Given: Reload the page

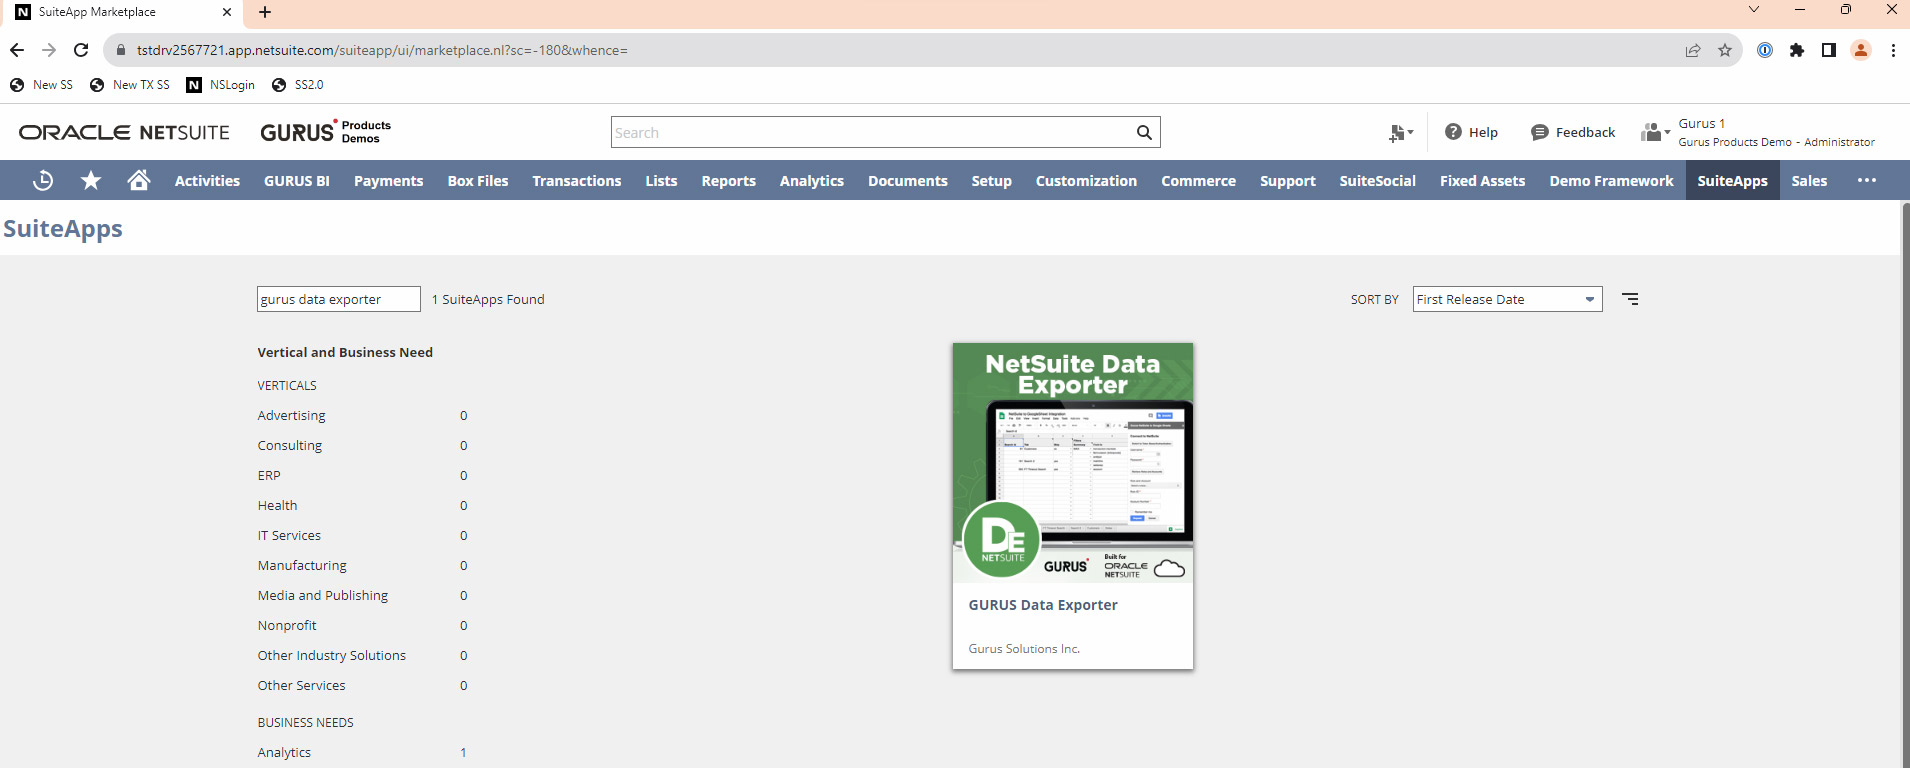Looking at the screenshot, I should [x=81, y=50].
